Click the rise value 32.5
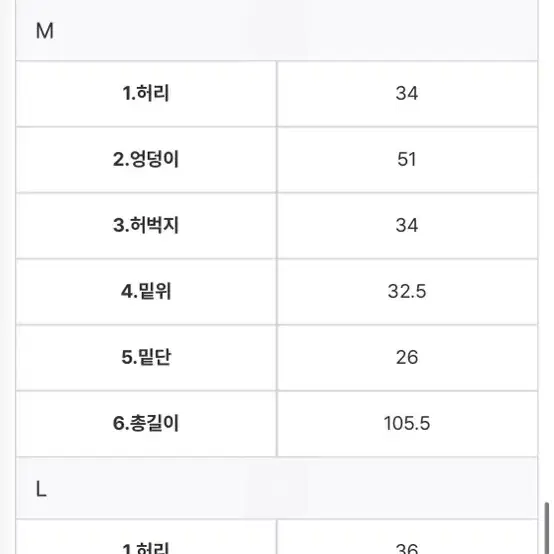This screenshot has height=554, width=554. pyautogui.click(x=407, y=291)
